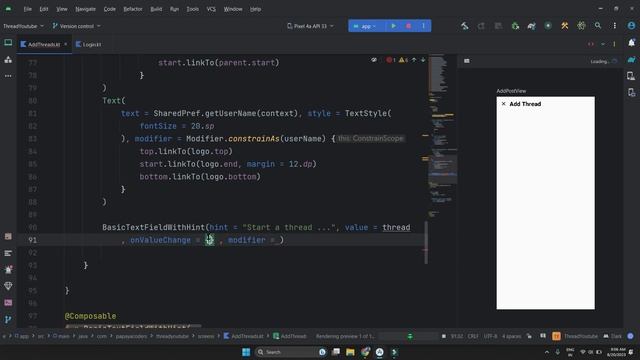This screenshot has width=640, height=360.
Task: Click the Windows Start button
Action: [246, 352]
